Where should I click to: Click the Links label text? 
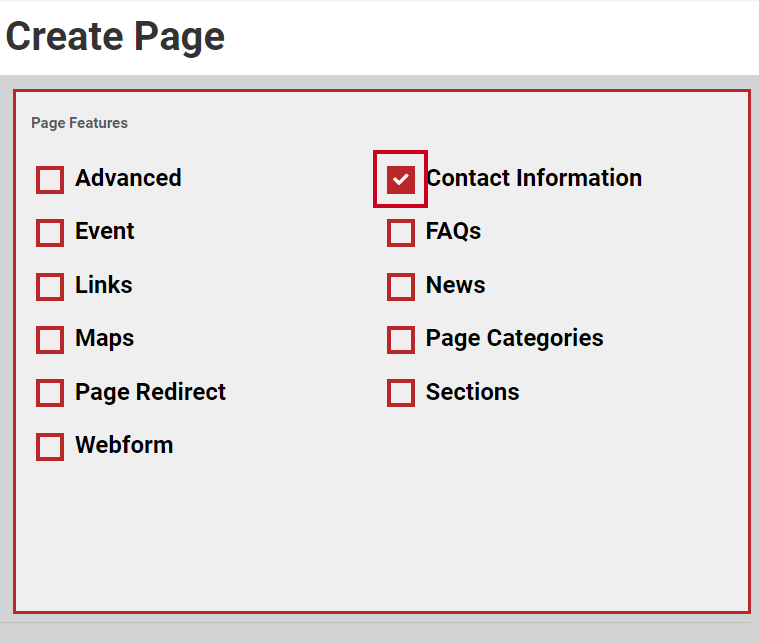pyautogui.click(x=104, y=285)
